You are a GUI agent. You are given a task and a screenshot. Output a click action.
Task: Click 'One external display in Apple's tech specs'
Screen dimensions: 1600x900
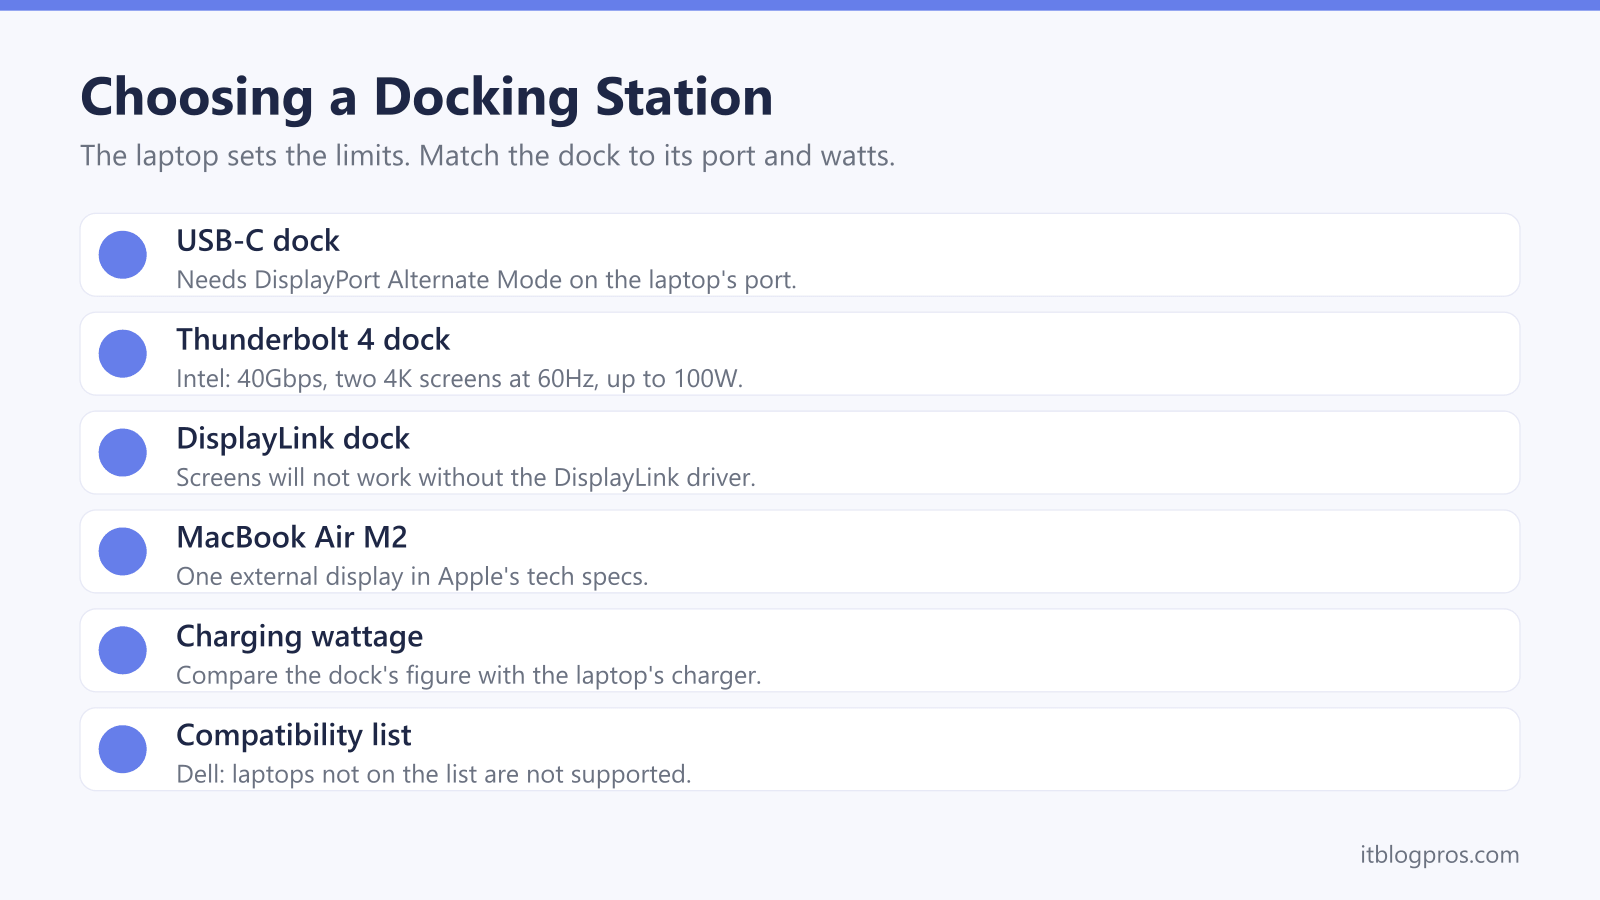click(x=412, y=577)
